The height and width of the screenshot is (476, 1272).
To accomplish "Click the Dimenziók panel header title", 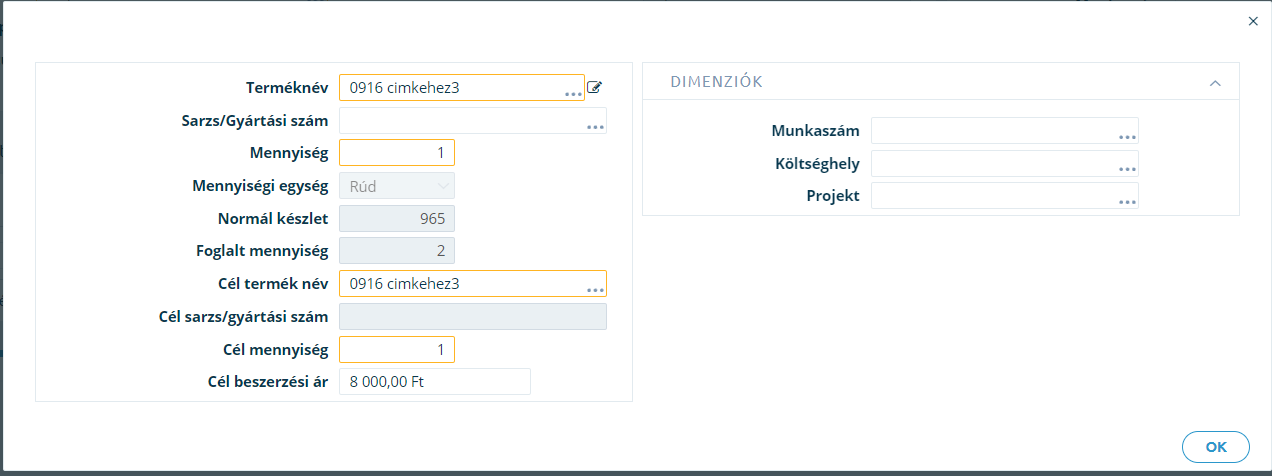I will pos(716,82).
